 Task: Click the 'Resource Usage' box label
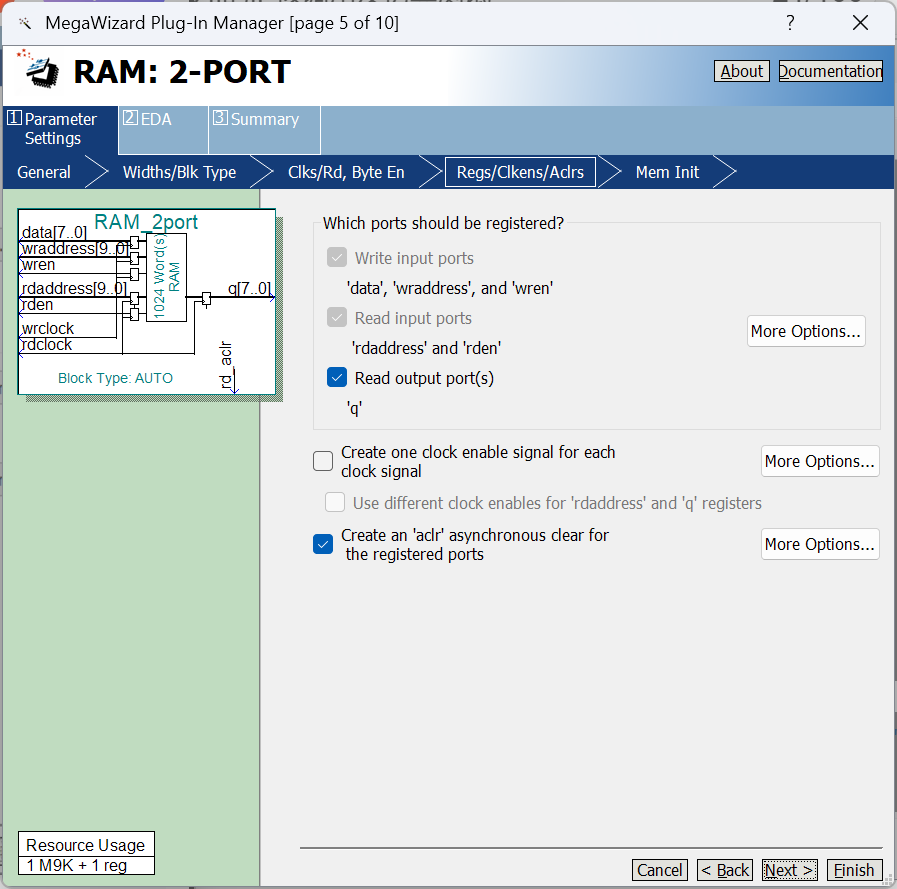(86, 845)
